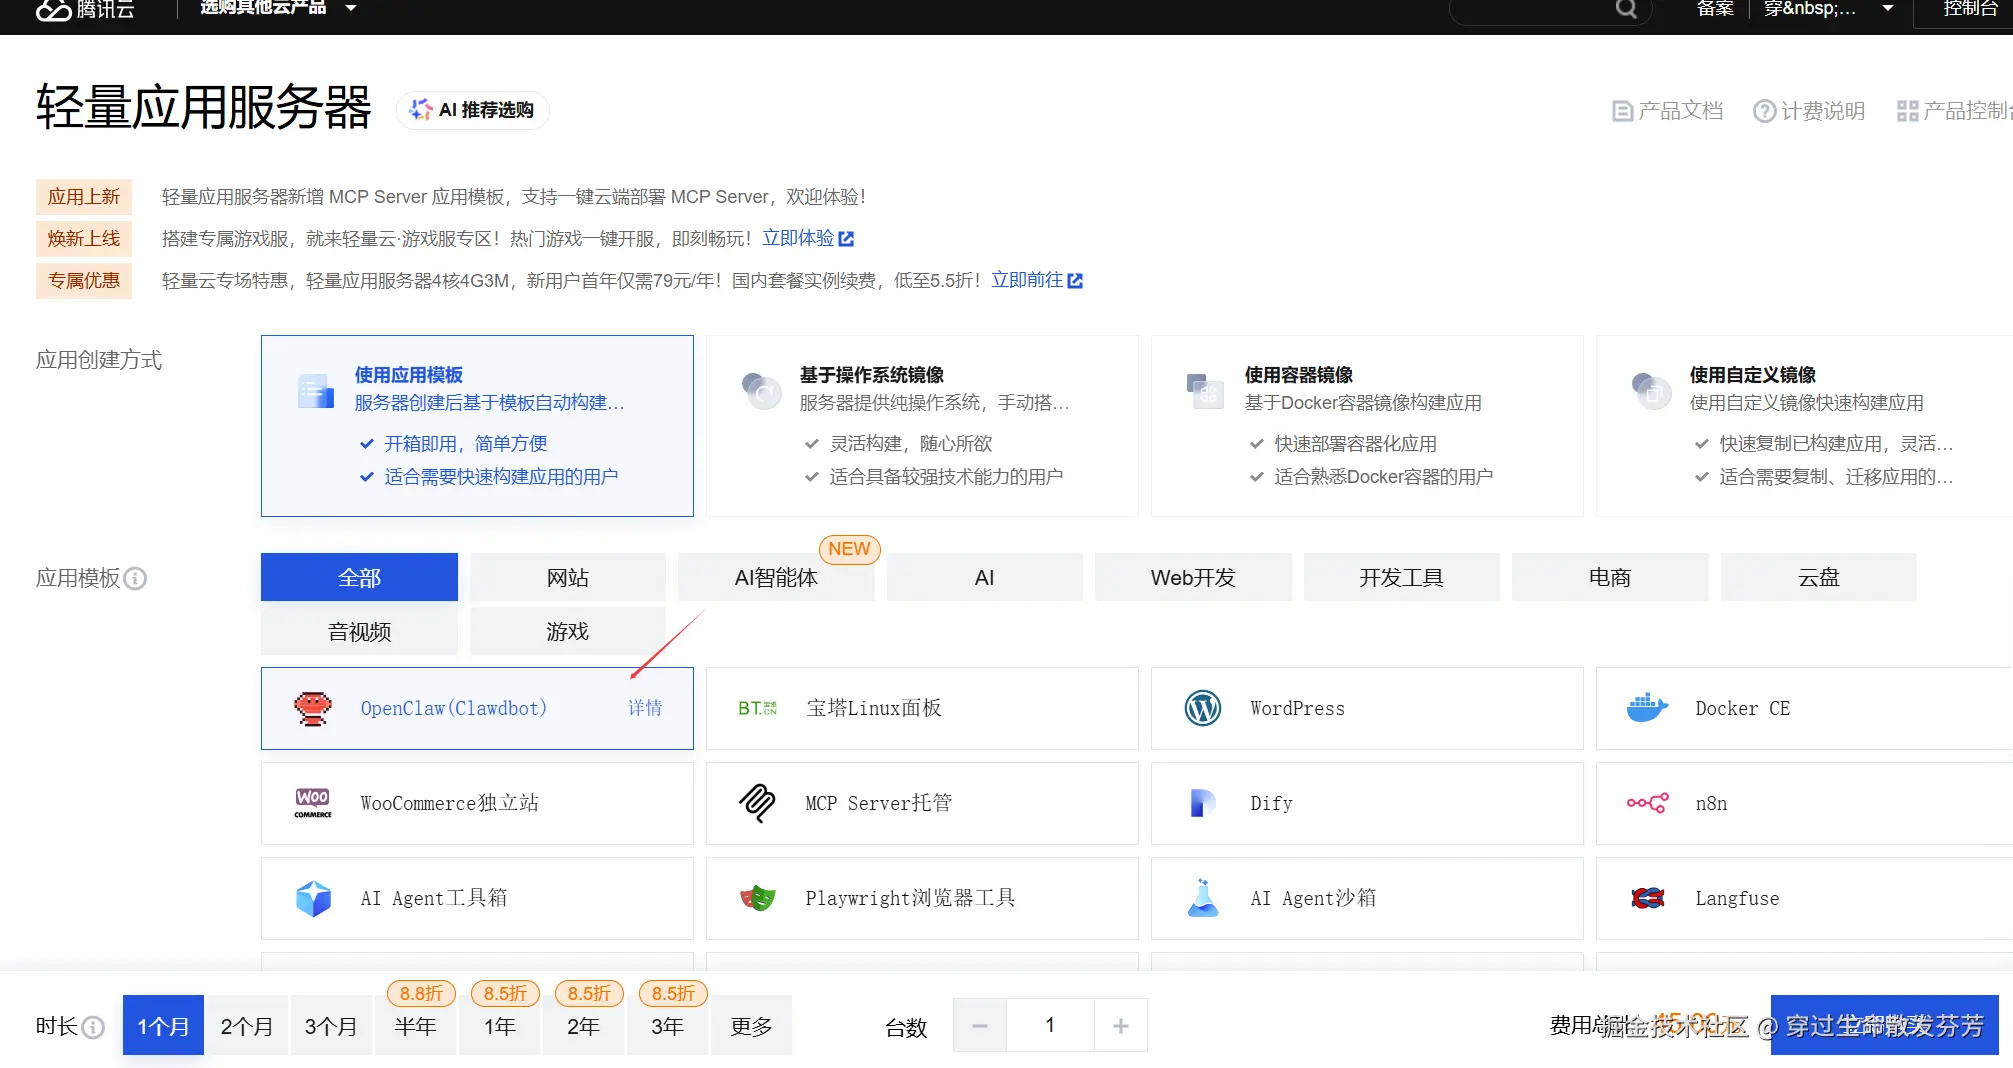Click the 使用容器镜像 card icon

1204,391
